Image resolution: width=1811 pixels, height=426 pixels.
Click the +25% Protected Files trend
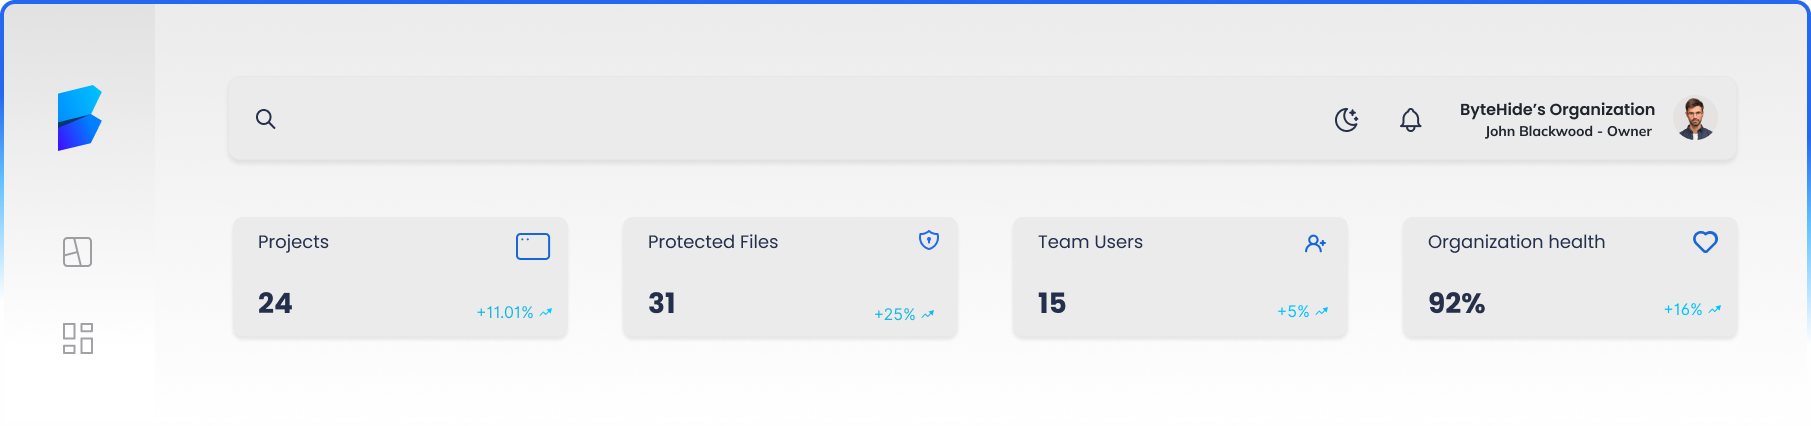coord(903,314)
